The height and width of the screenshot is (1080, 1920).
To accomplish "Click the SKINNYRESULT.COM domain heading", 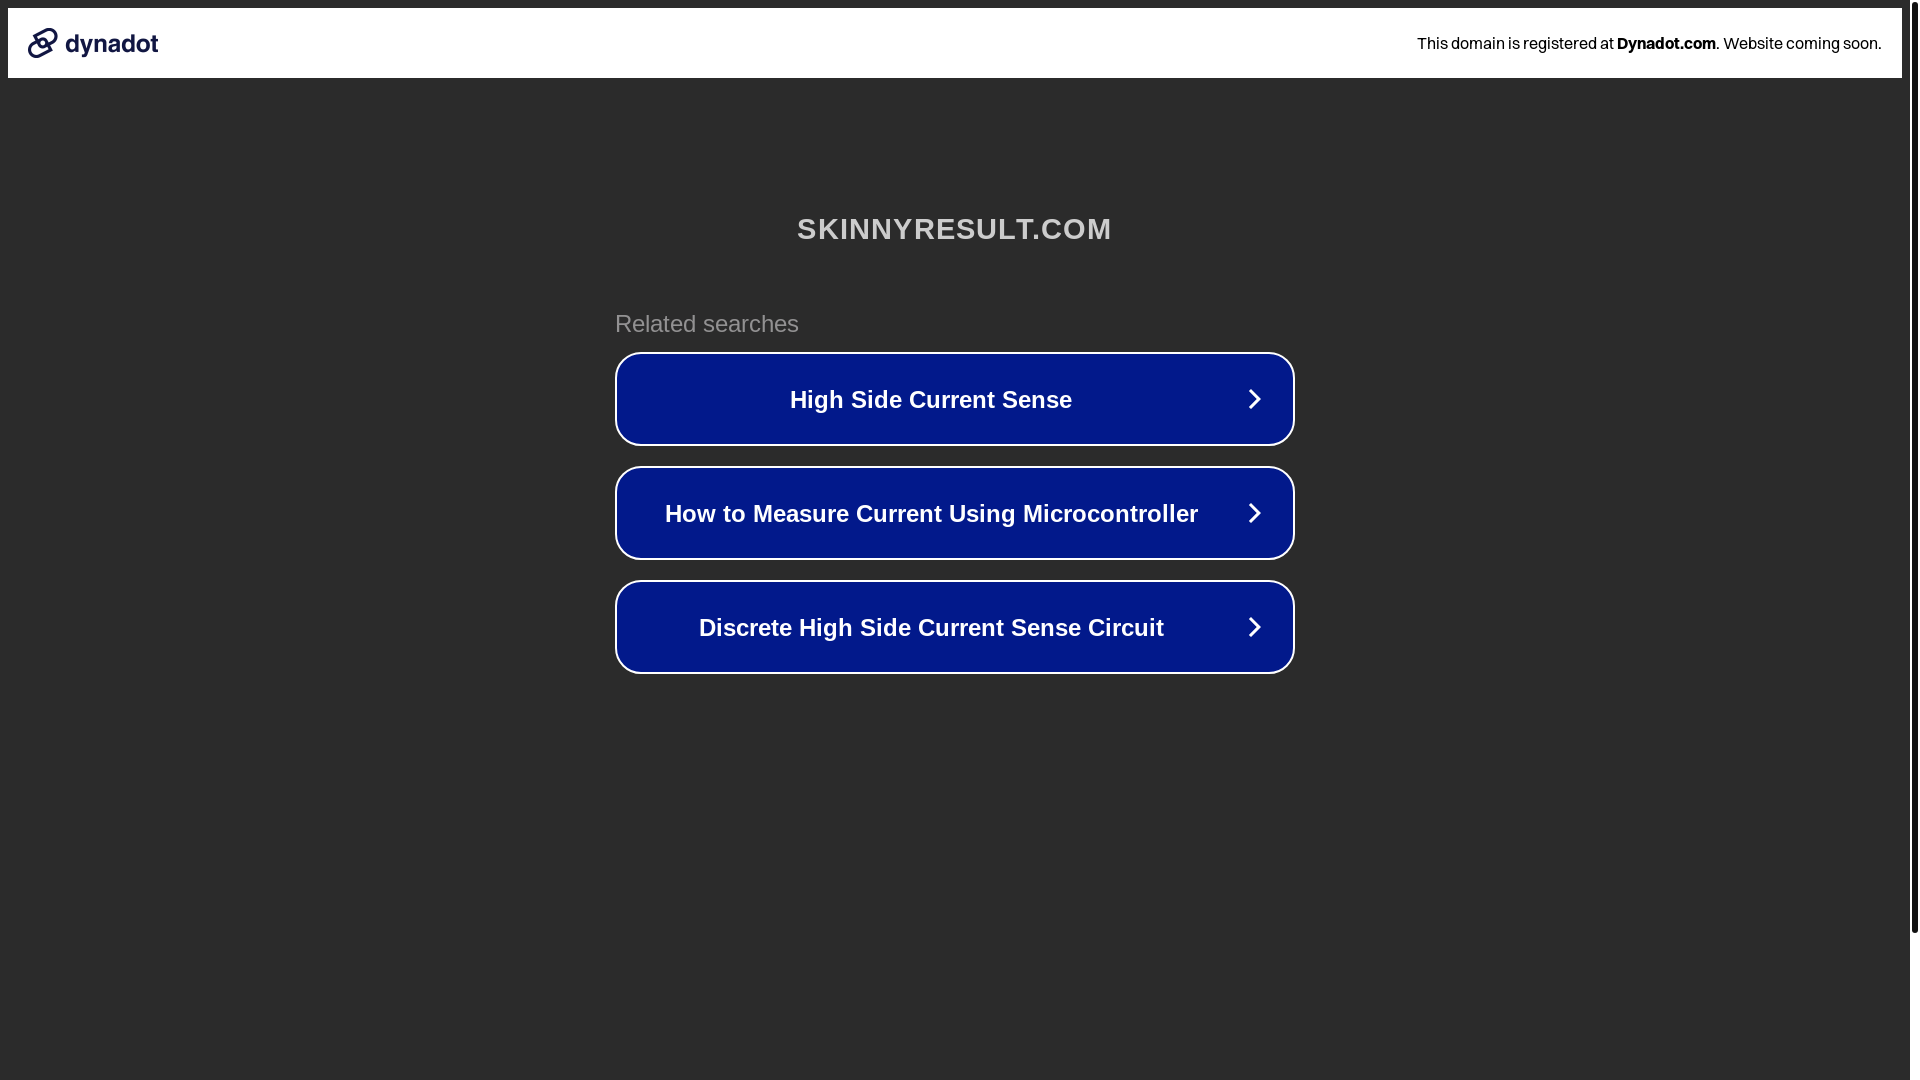I will (954, 229).
